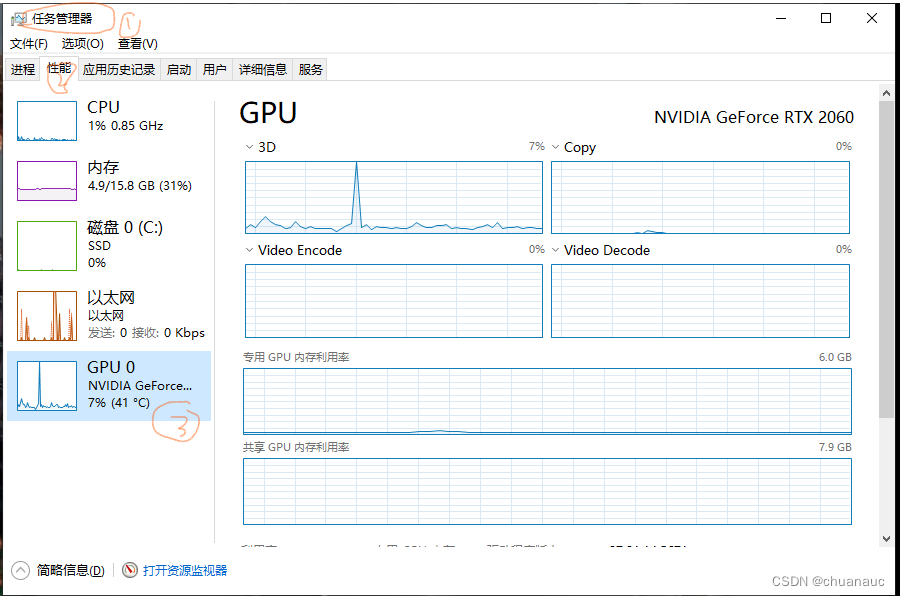The height and width of the screenshot is (596, 900).
Task: Click the fewer details arrow icon
Action: [21, 570]
